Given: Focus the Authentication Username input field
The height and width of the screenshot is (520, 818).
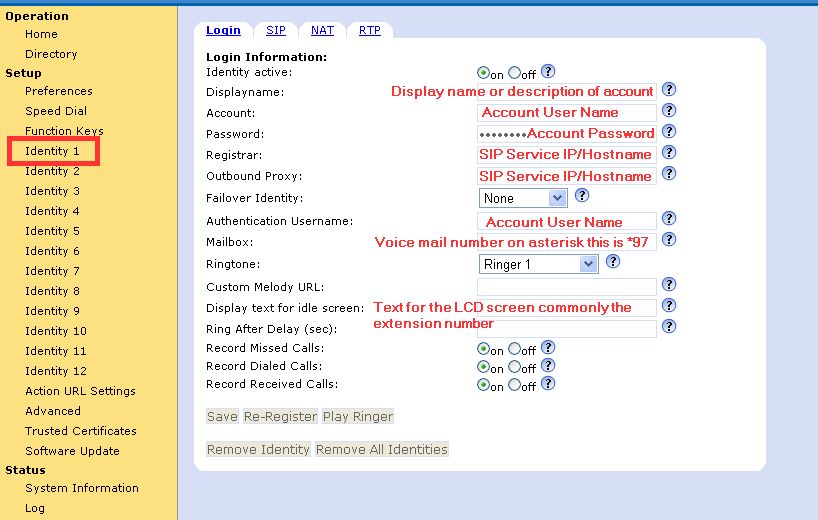Looking at the screenshot, I should click(x=567, y=221).
